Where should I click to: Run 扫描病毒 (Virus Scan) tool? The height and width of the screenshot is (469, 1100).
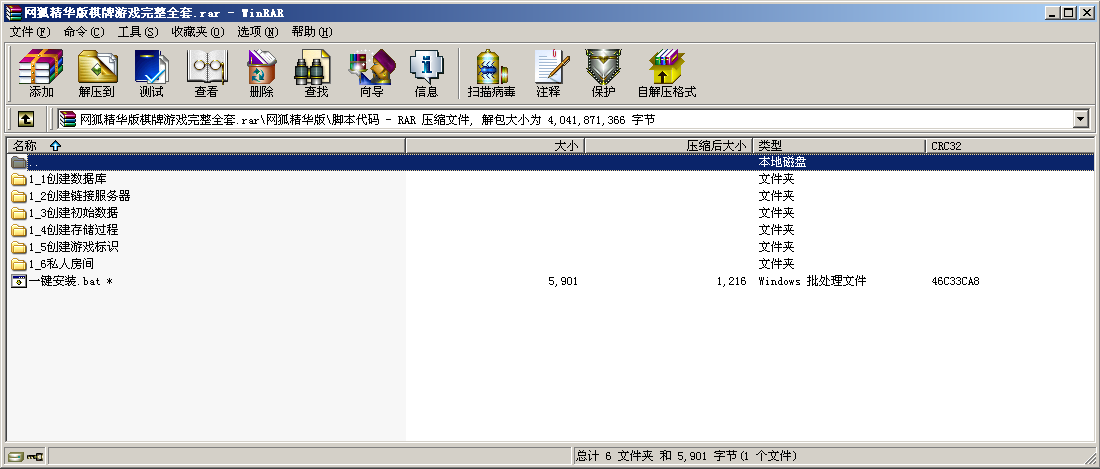coord(491,74)
